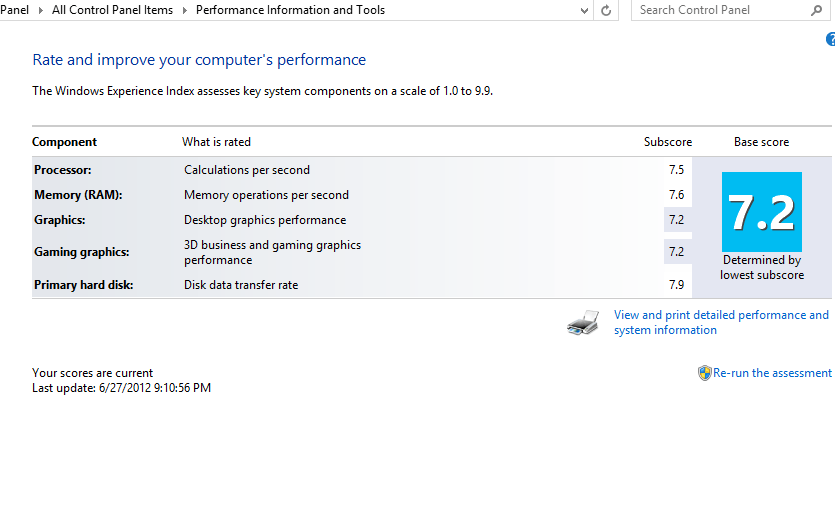Expand the arrow after Panel breadcrumb
Viewport: 835px width, 505px height.
pyautogui.click(x=40, y=10)
